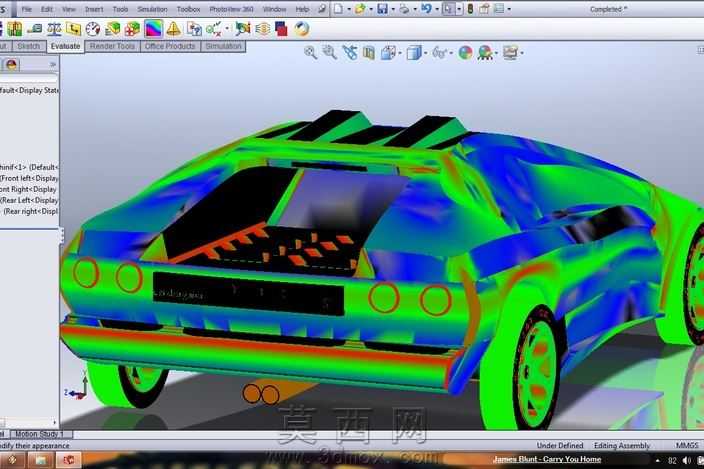Screen dimensions: 704x469
Task: Expand the Options dropdown arrow
Action: point(509,9)
